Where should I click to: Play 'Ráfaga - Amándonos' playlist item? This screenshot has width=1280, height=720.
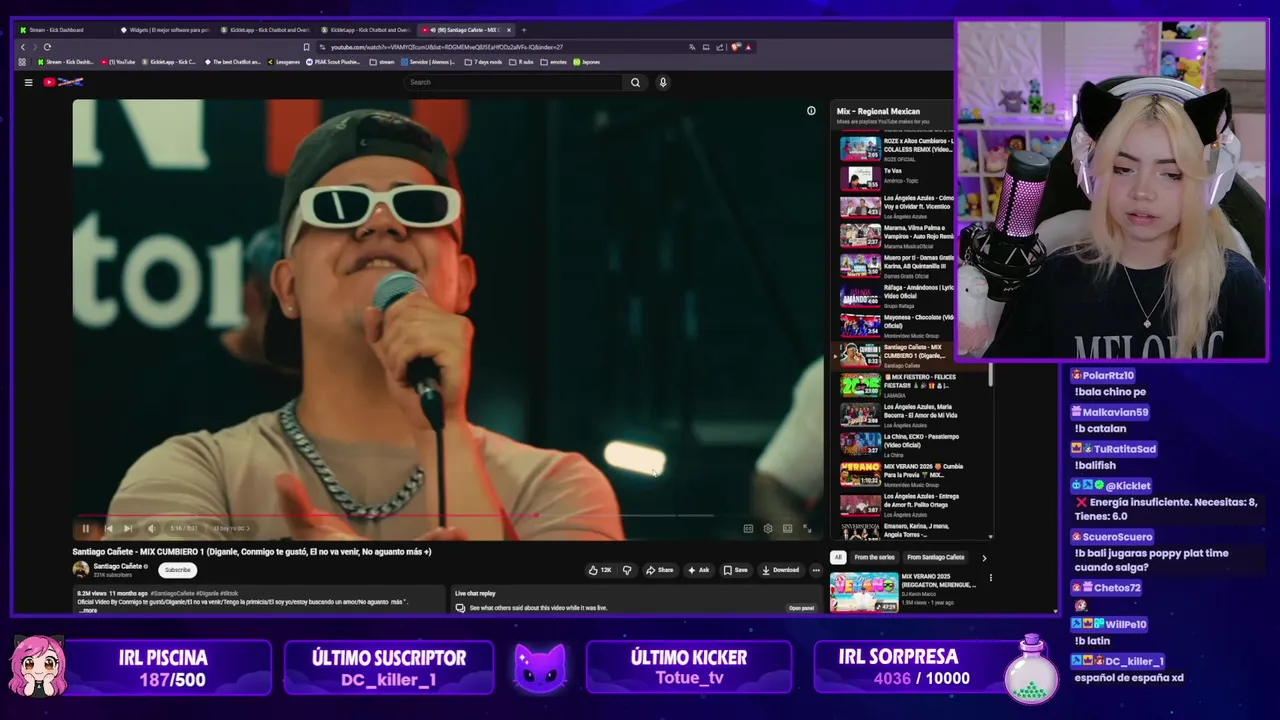[896, 295]
